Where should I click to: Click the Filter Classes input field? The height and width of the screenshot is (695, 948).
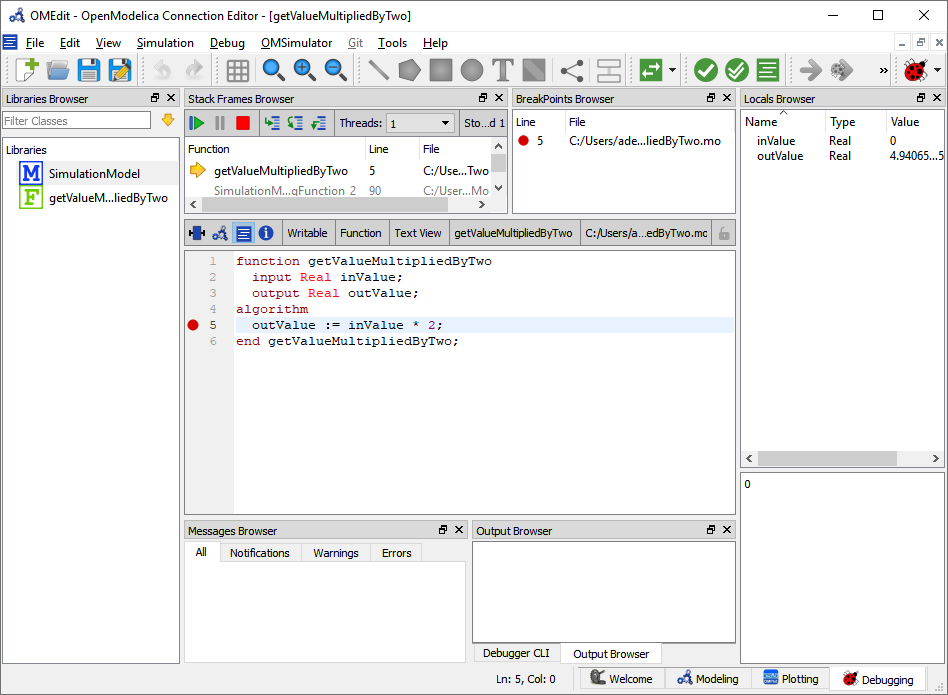coord(77,120)
